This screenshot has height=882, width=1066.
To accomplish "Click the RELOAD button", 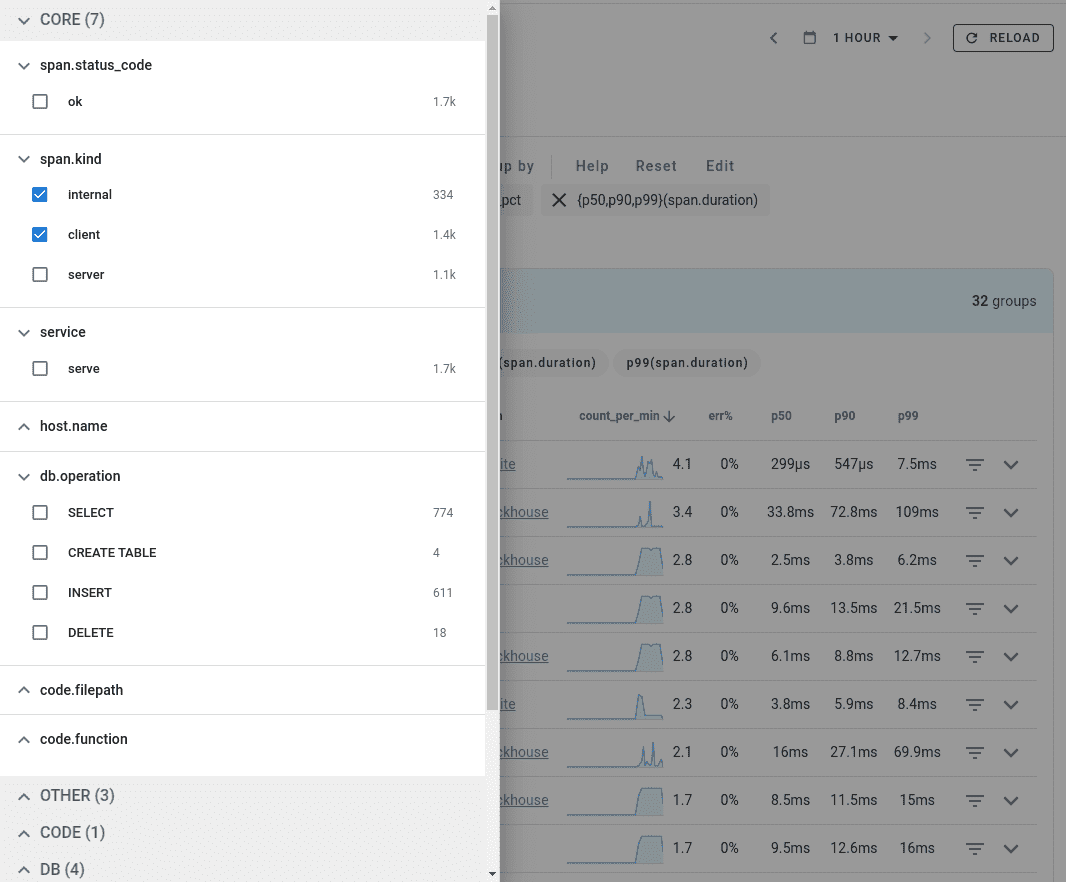I will [x=1003, y=38].
